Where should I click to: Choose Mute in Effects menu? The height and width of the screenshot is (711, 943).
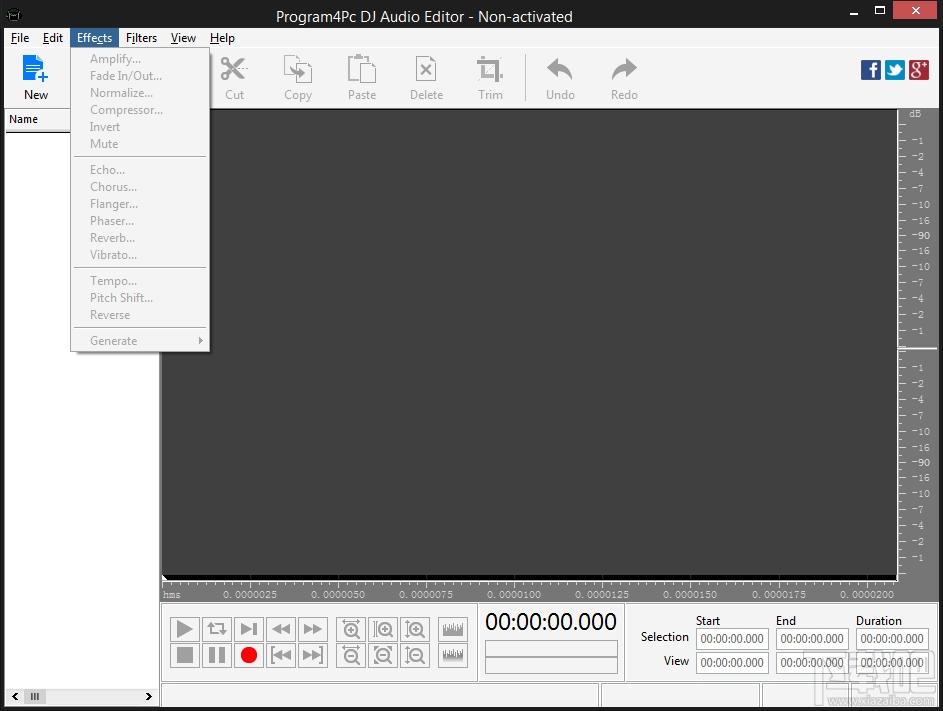(x=140, y=144)
